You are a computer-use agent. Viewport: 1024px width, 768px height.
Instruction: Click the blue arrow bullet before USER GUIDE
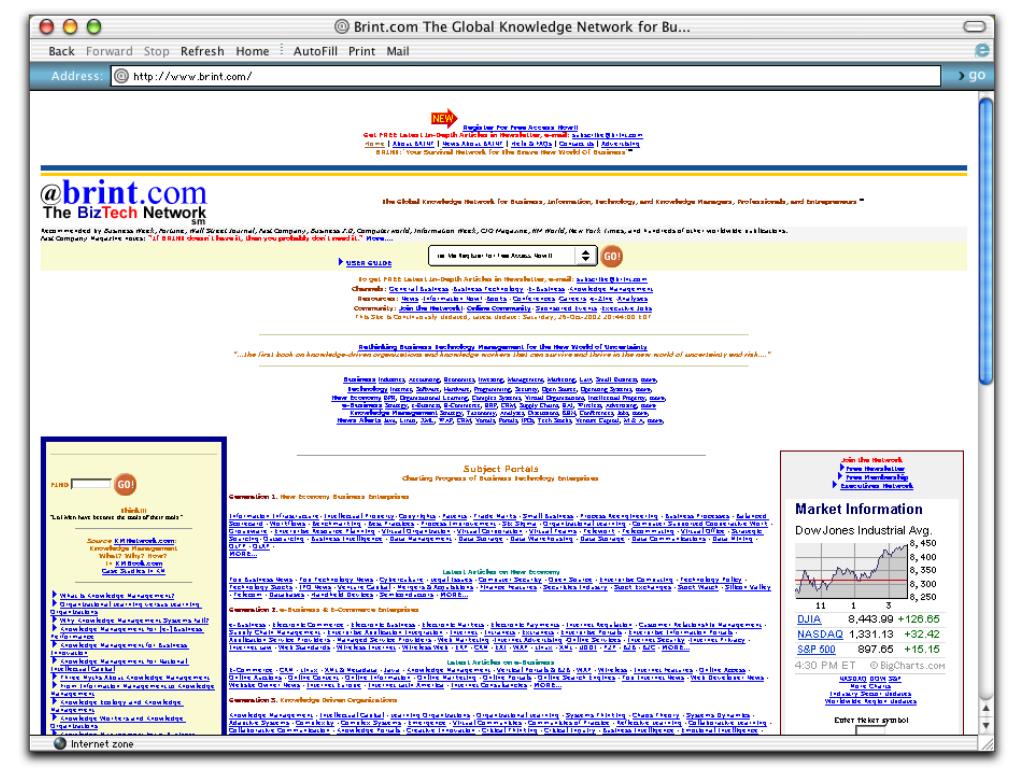(340, 262)
